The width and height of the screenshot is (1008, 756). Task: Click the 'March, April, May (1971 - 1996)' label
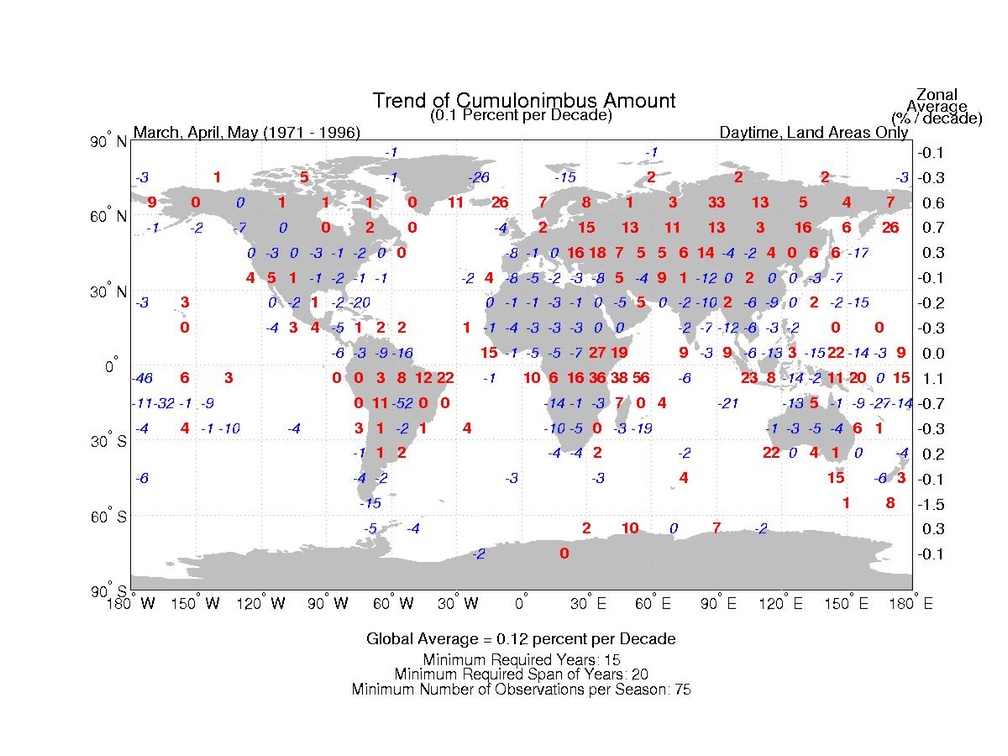pos(247,133)
